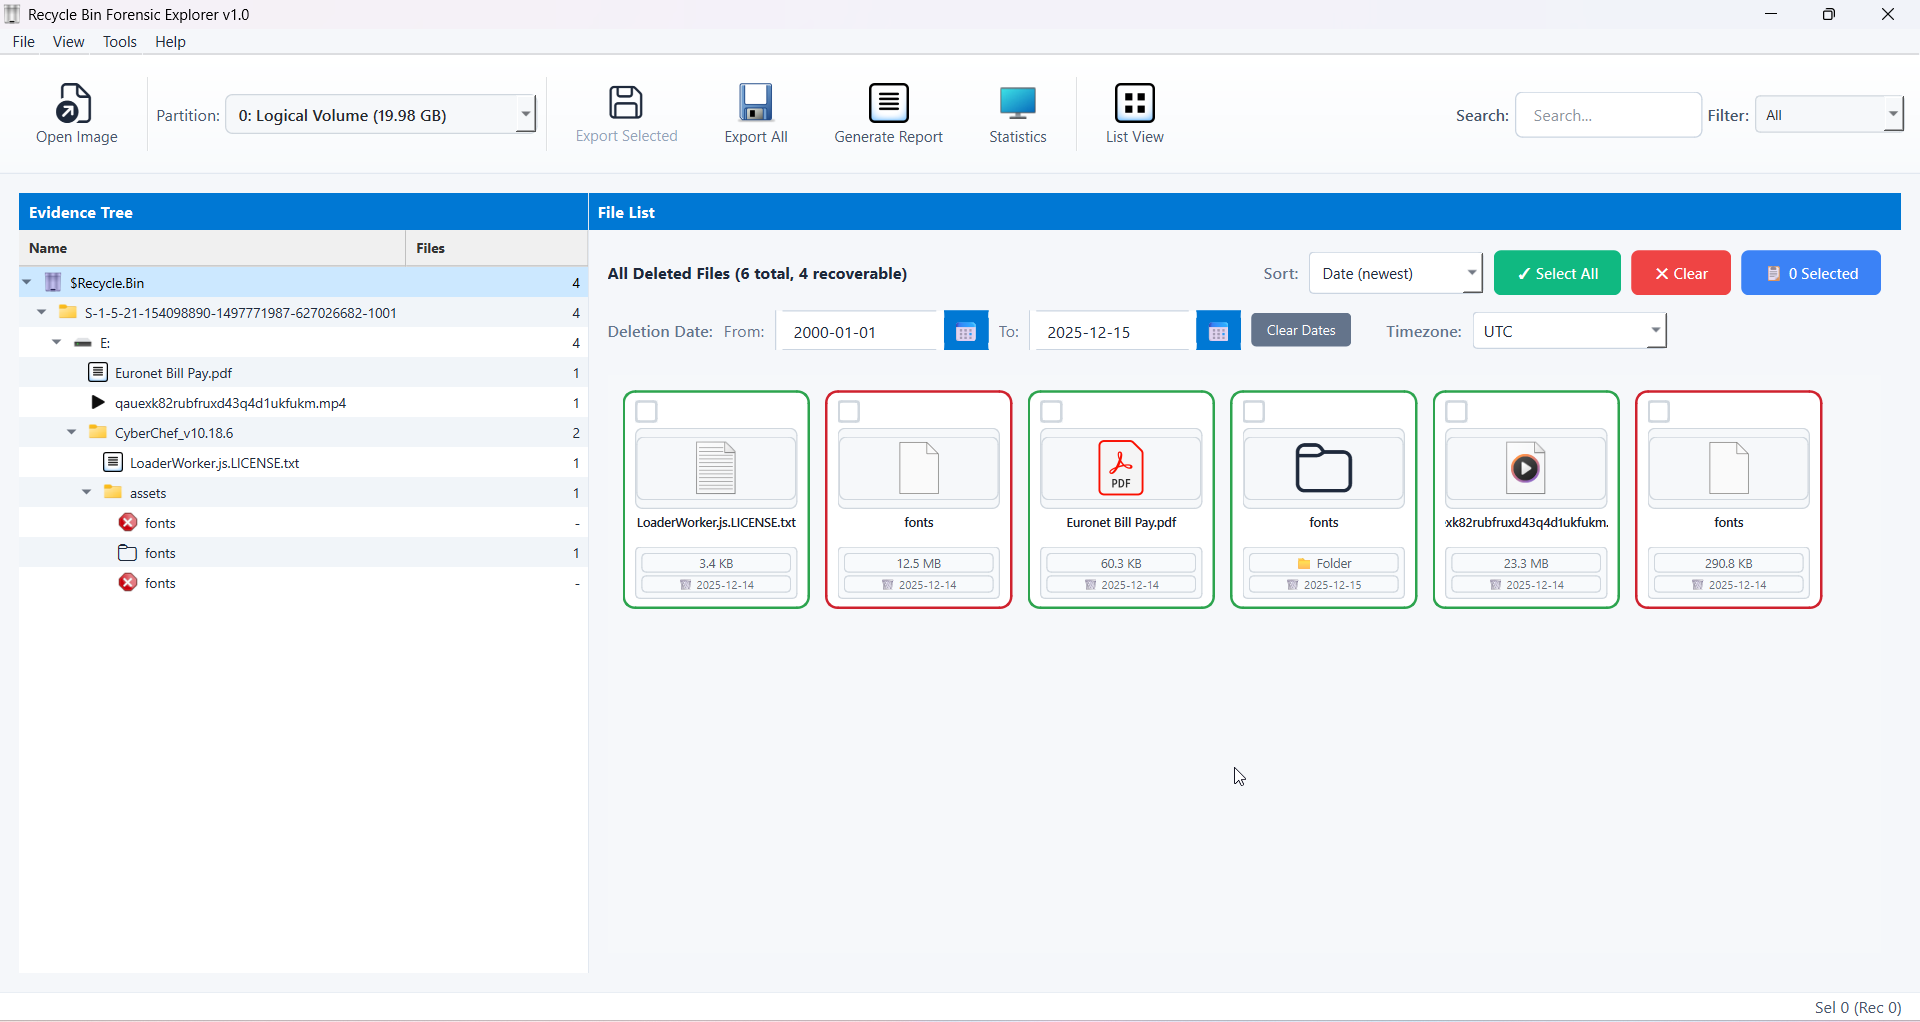The height and width of the screenshot is (1022, 1920).
Task: Tick the Euronet Bill Pay.pdf checkbox
Action: point(1052,412)
